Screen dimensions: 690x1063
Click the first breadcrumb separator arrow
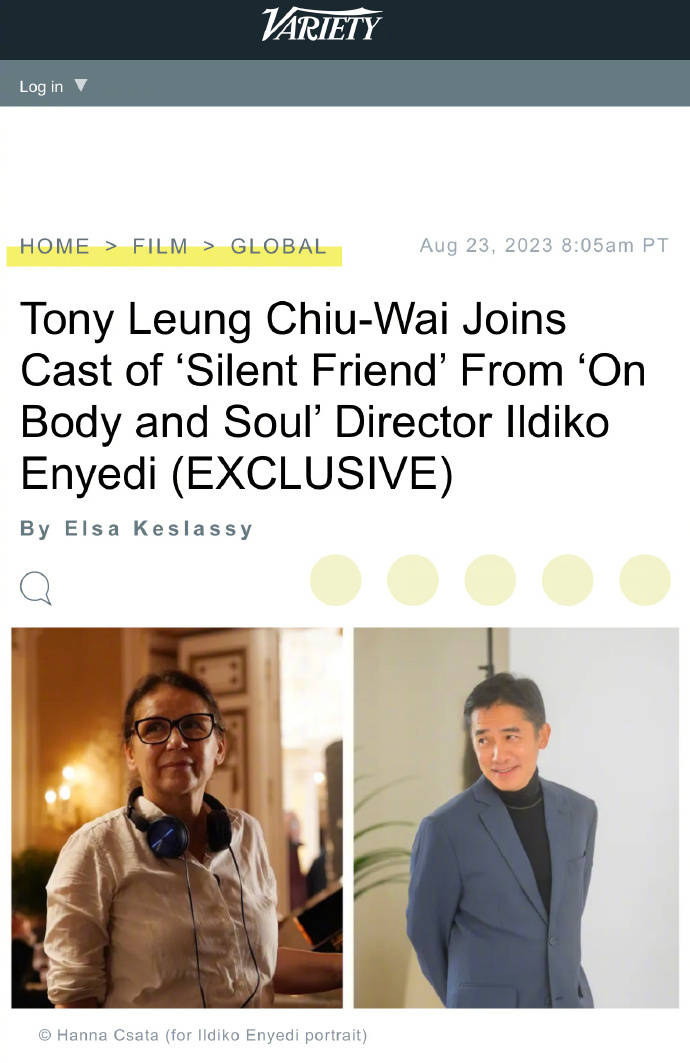coord(111,246)
